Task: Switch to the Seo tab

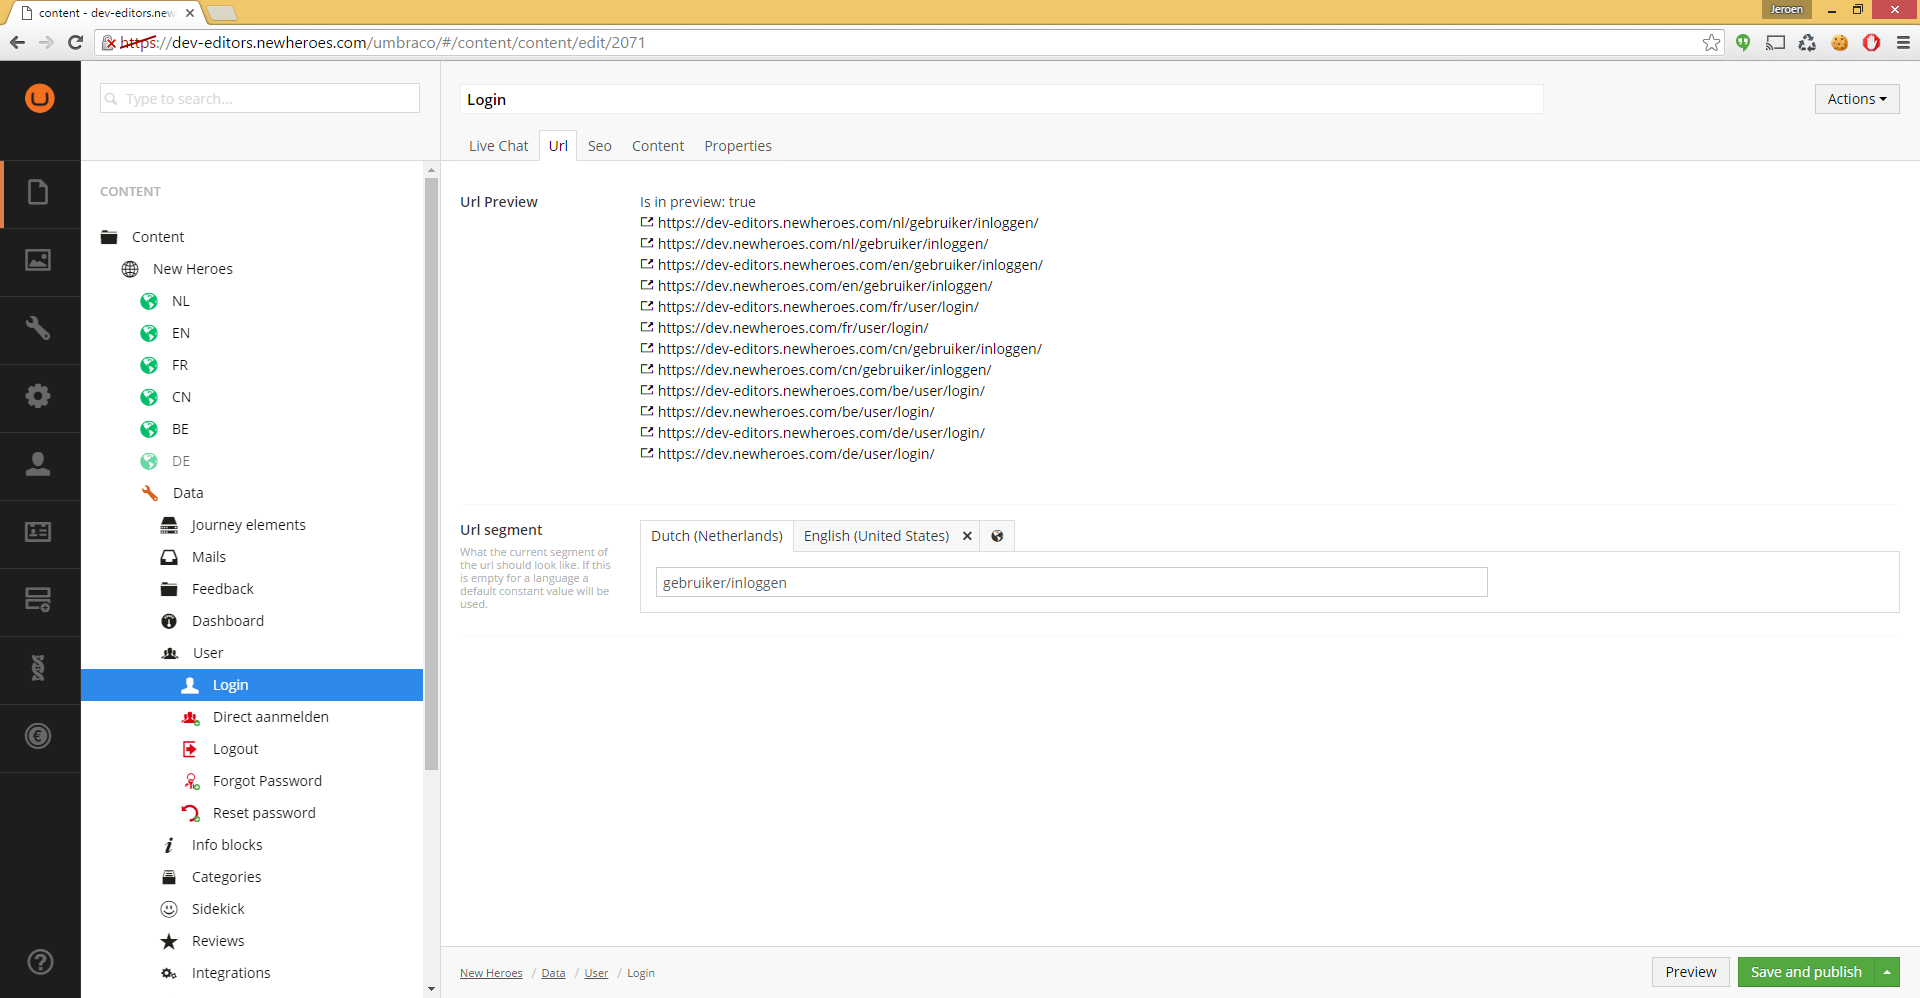Action: [x=599, y=146]
